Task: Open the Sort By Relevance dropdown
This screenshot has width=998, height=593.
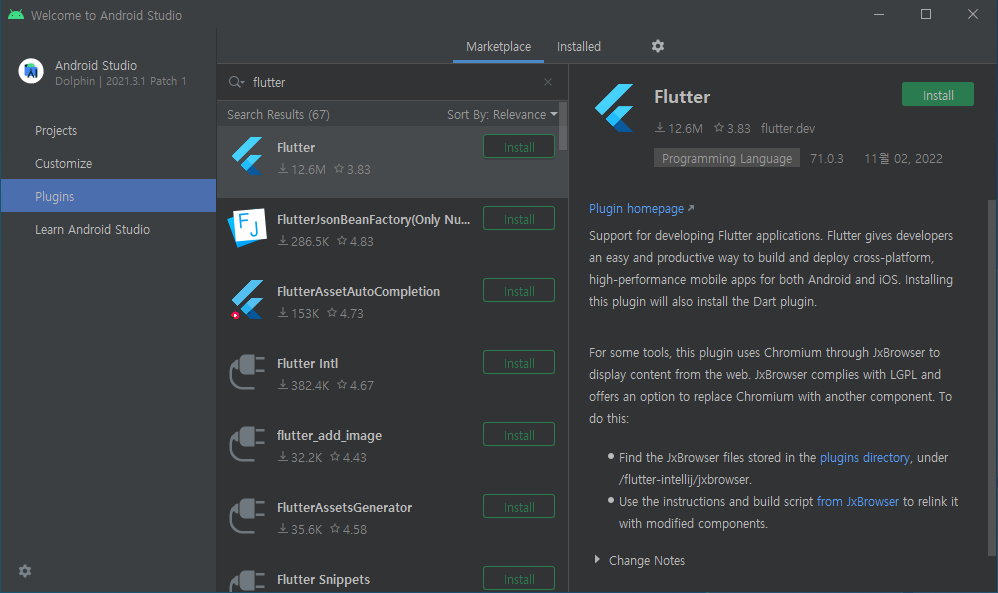Action: point(502,115)
